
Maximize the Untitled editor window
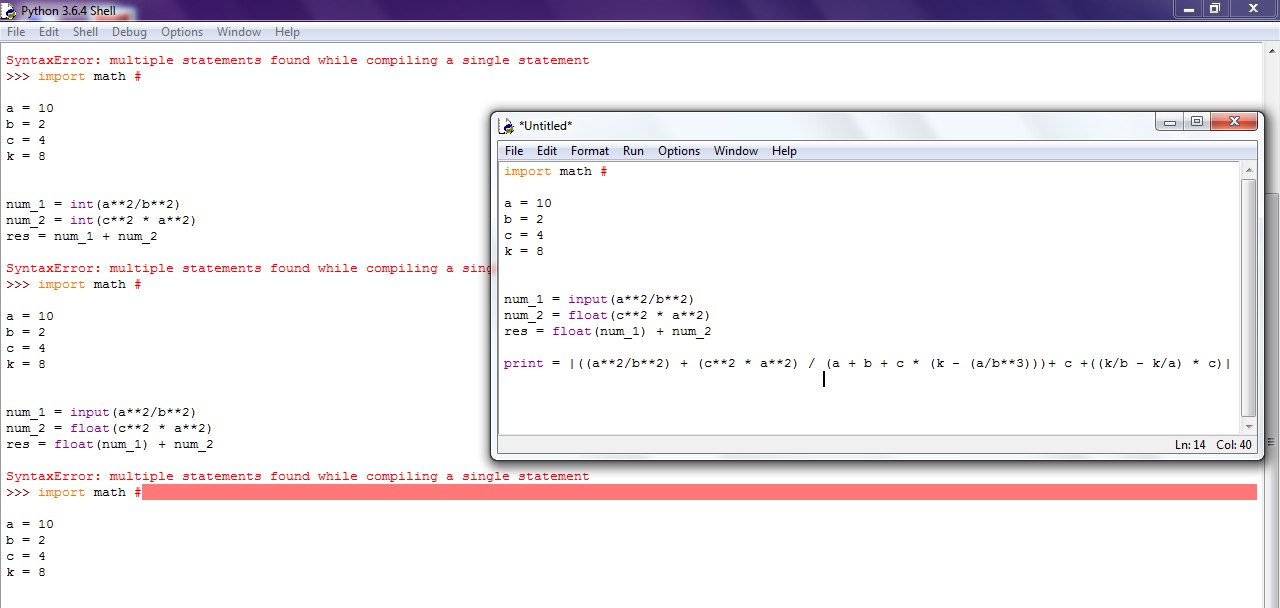[1196, 121]
